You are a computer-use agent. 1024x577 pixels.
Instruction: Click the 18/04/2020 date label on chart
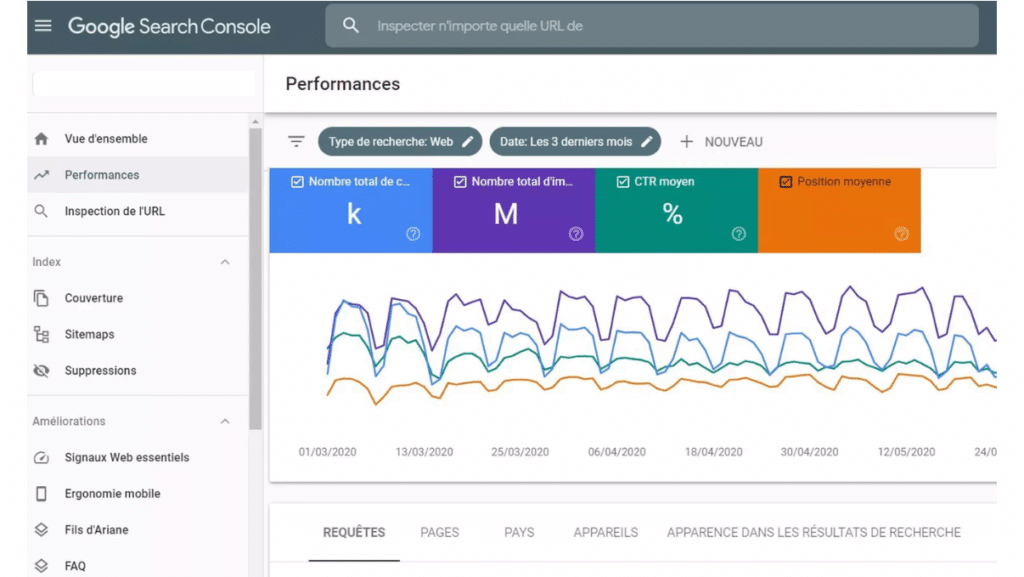point(713,452)
